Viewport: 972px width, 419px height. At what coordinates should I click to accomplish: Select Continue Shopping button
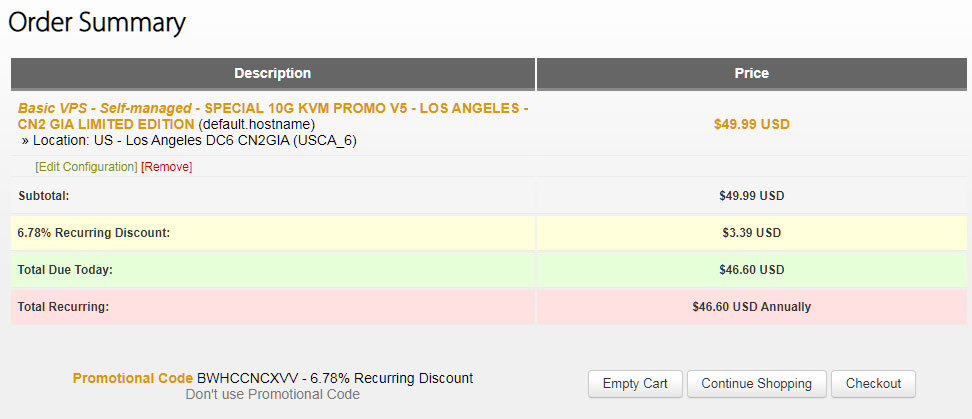[756, 384]
